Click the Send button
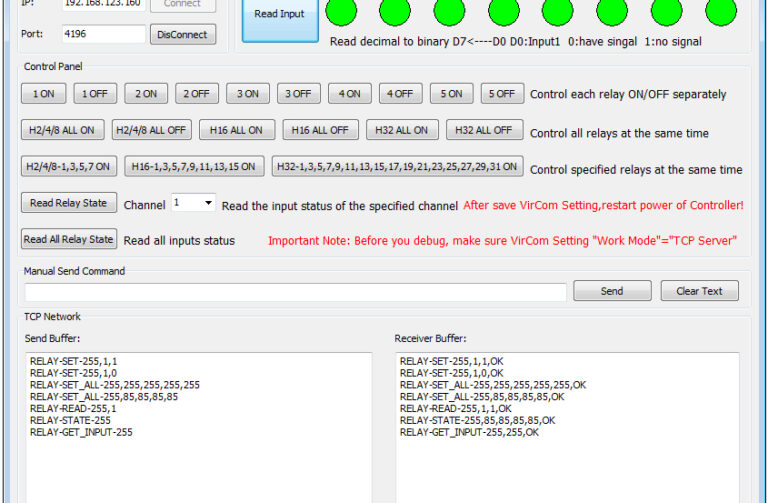768x503 pixels. [x=612, y=290]
